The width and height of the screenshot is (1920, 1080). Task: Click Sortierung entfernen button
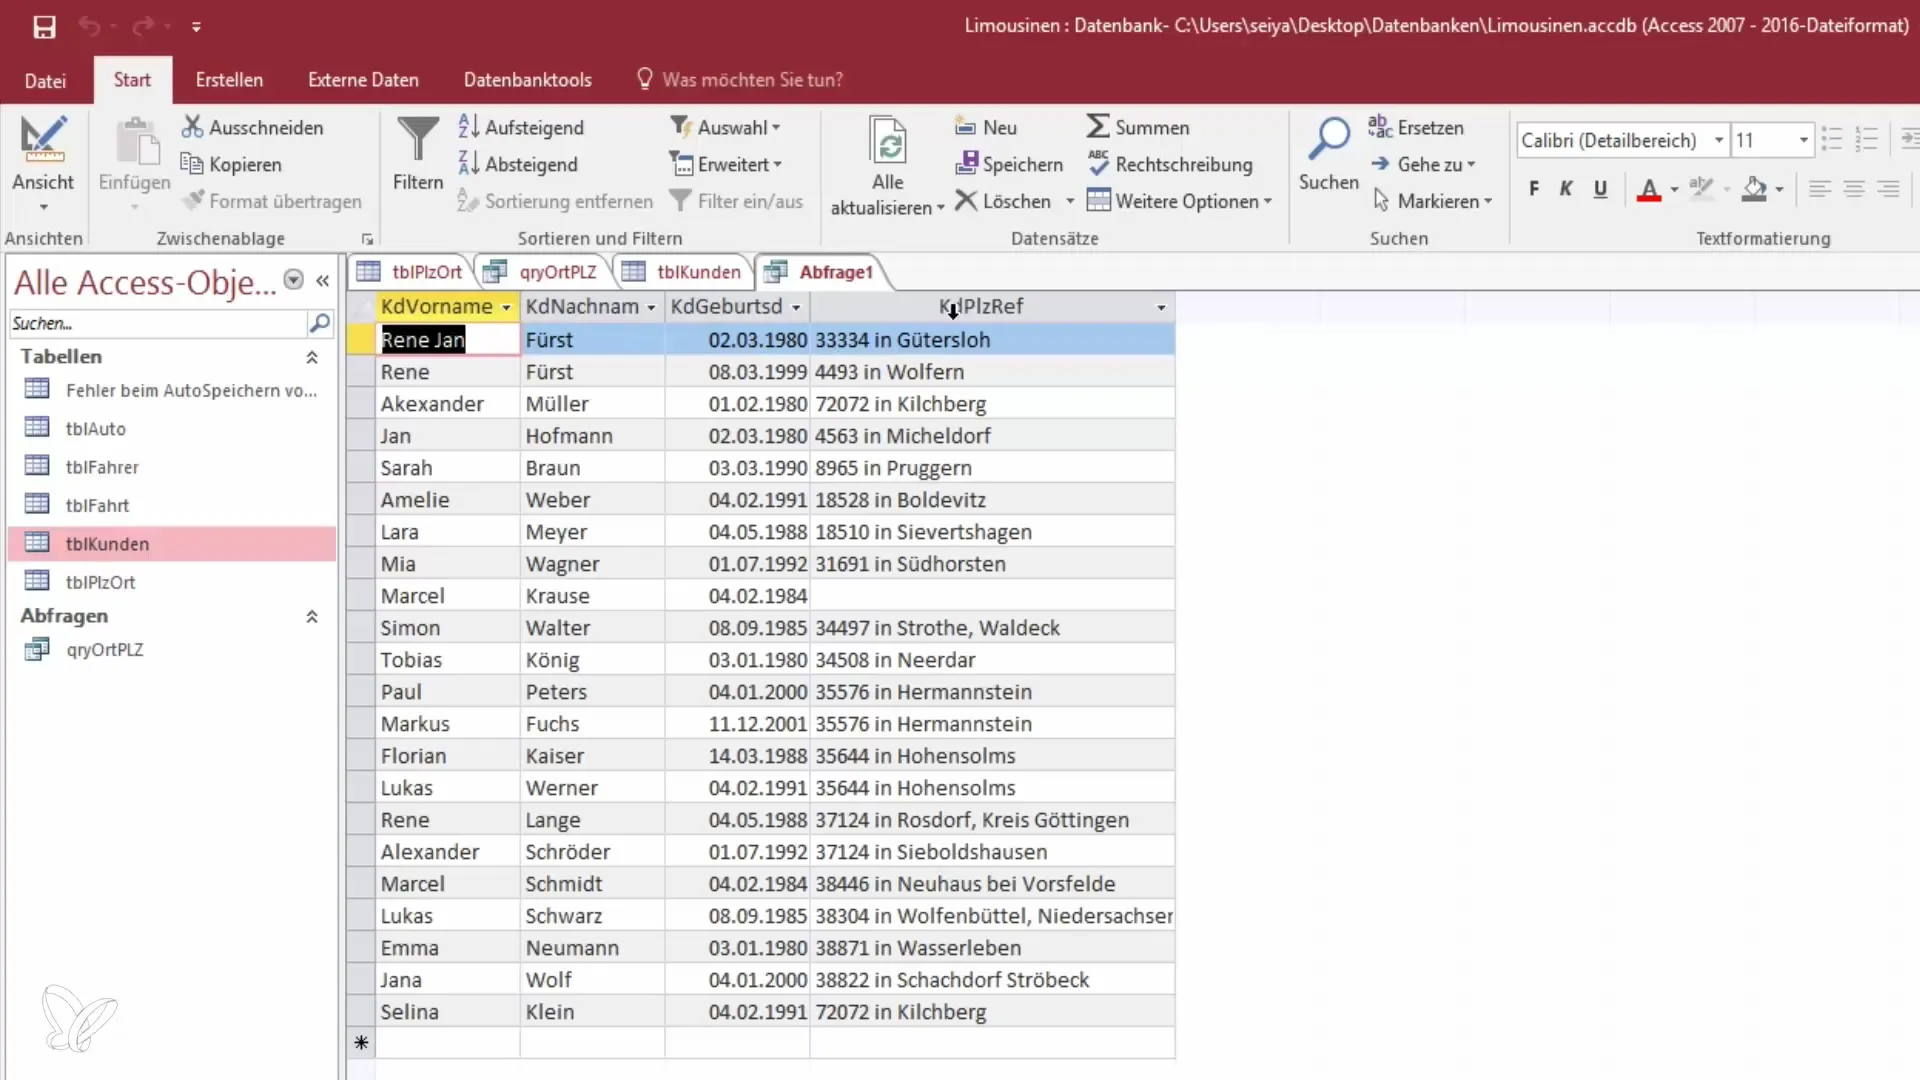(x=555, y=201)
